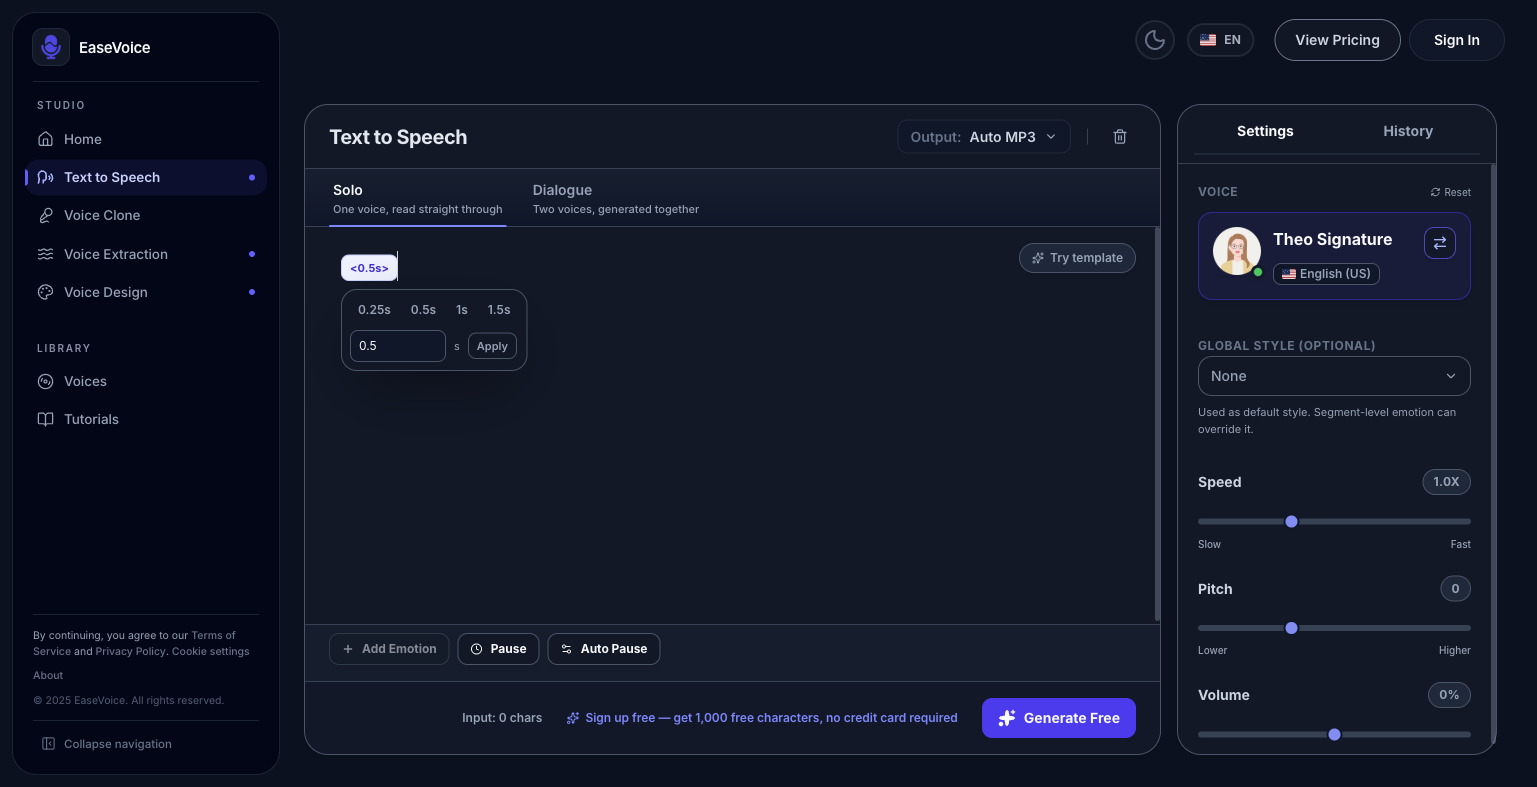The width and height of the screenshot is (1537, 787).
Task: Switch to the Dialogue tab
Action: pyautogui.click(x=616, y=198)
